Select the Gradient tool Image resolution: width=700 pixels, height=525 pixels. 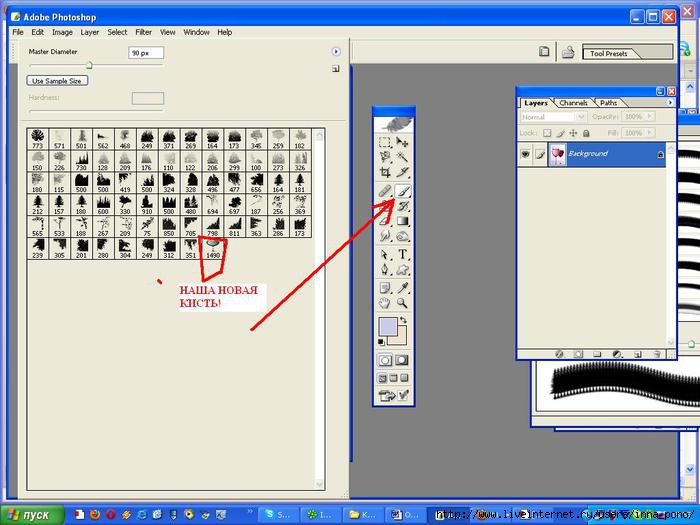402,221
